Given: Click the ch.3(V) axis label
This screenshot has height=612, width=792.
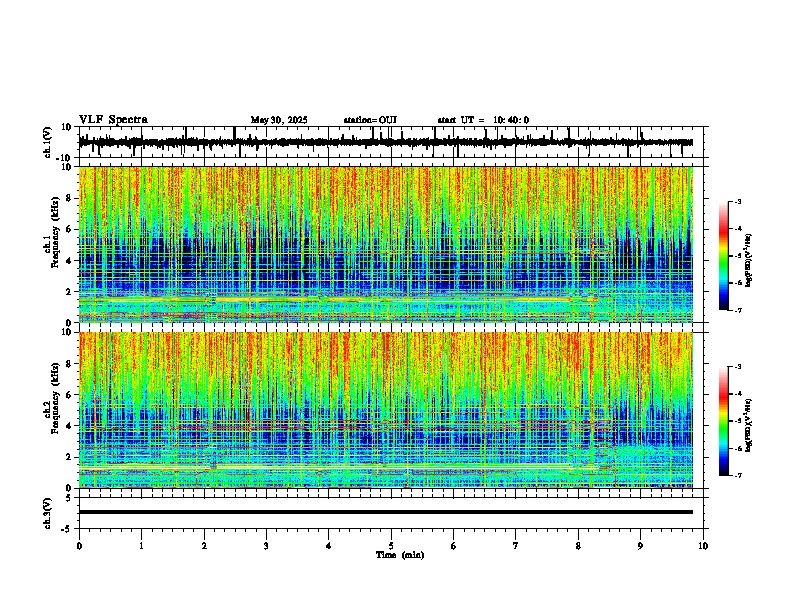Looking at the screenshot, I should point(47,513).
